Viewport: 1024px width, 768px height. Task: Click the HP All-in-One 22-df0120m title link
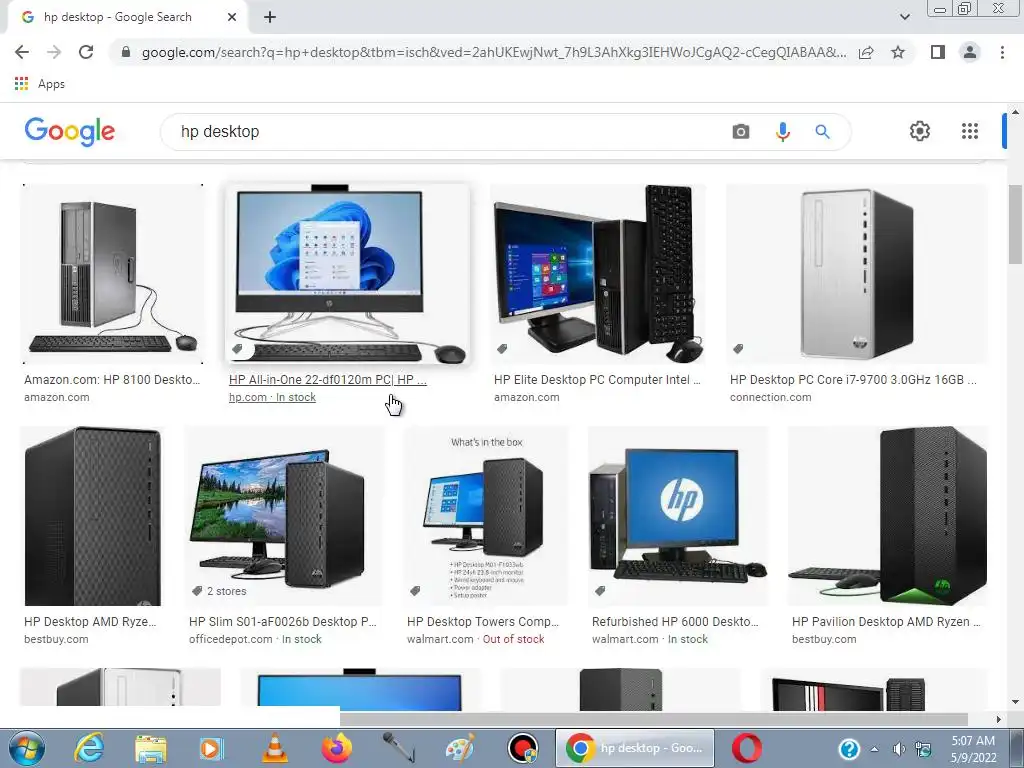pos(328,379)
